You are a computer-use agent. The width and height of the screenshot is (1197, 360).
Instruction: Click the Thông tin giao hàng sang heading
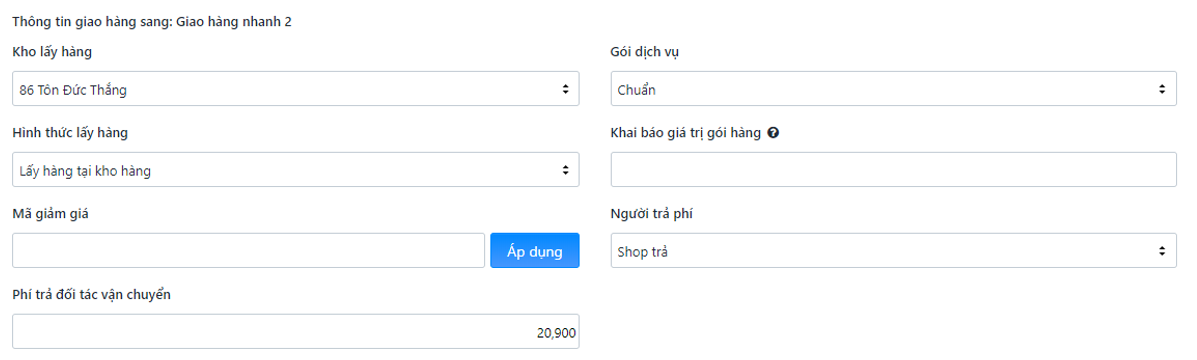[92, 21]
